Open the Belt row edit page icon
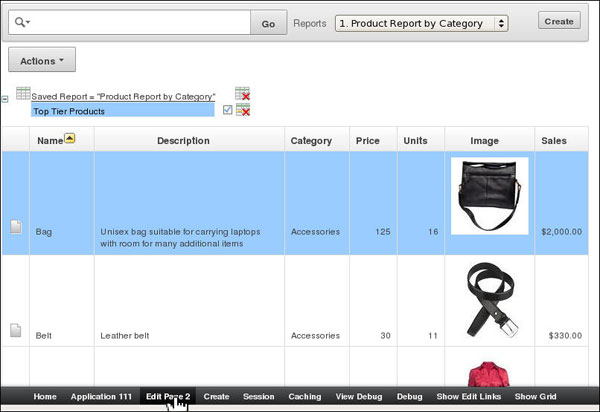This screenshot has width=600, height=412. coord(16,330)
